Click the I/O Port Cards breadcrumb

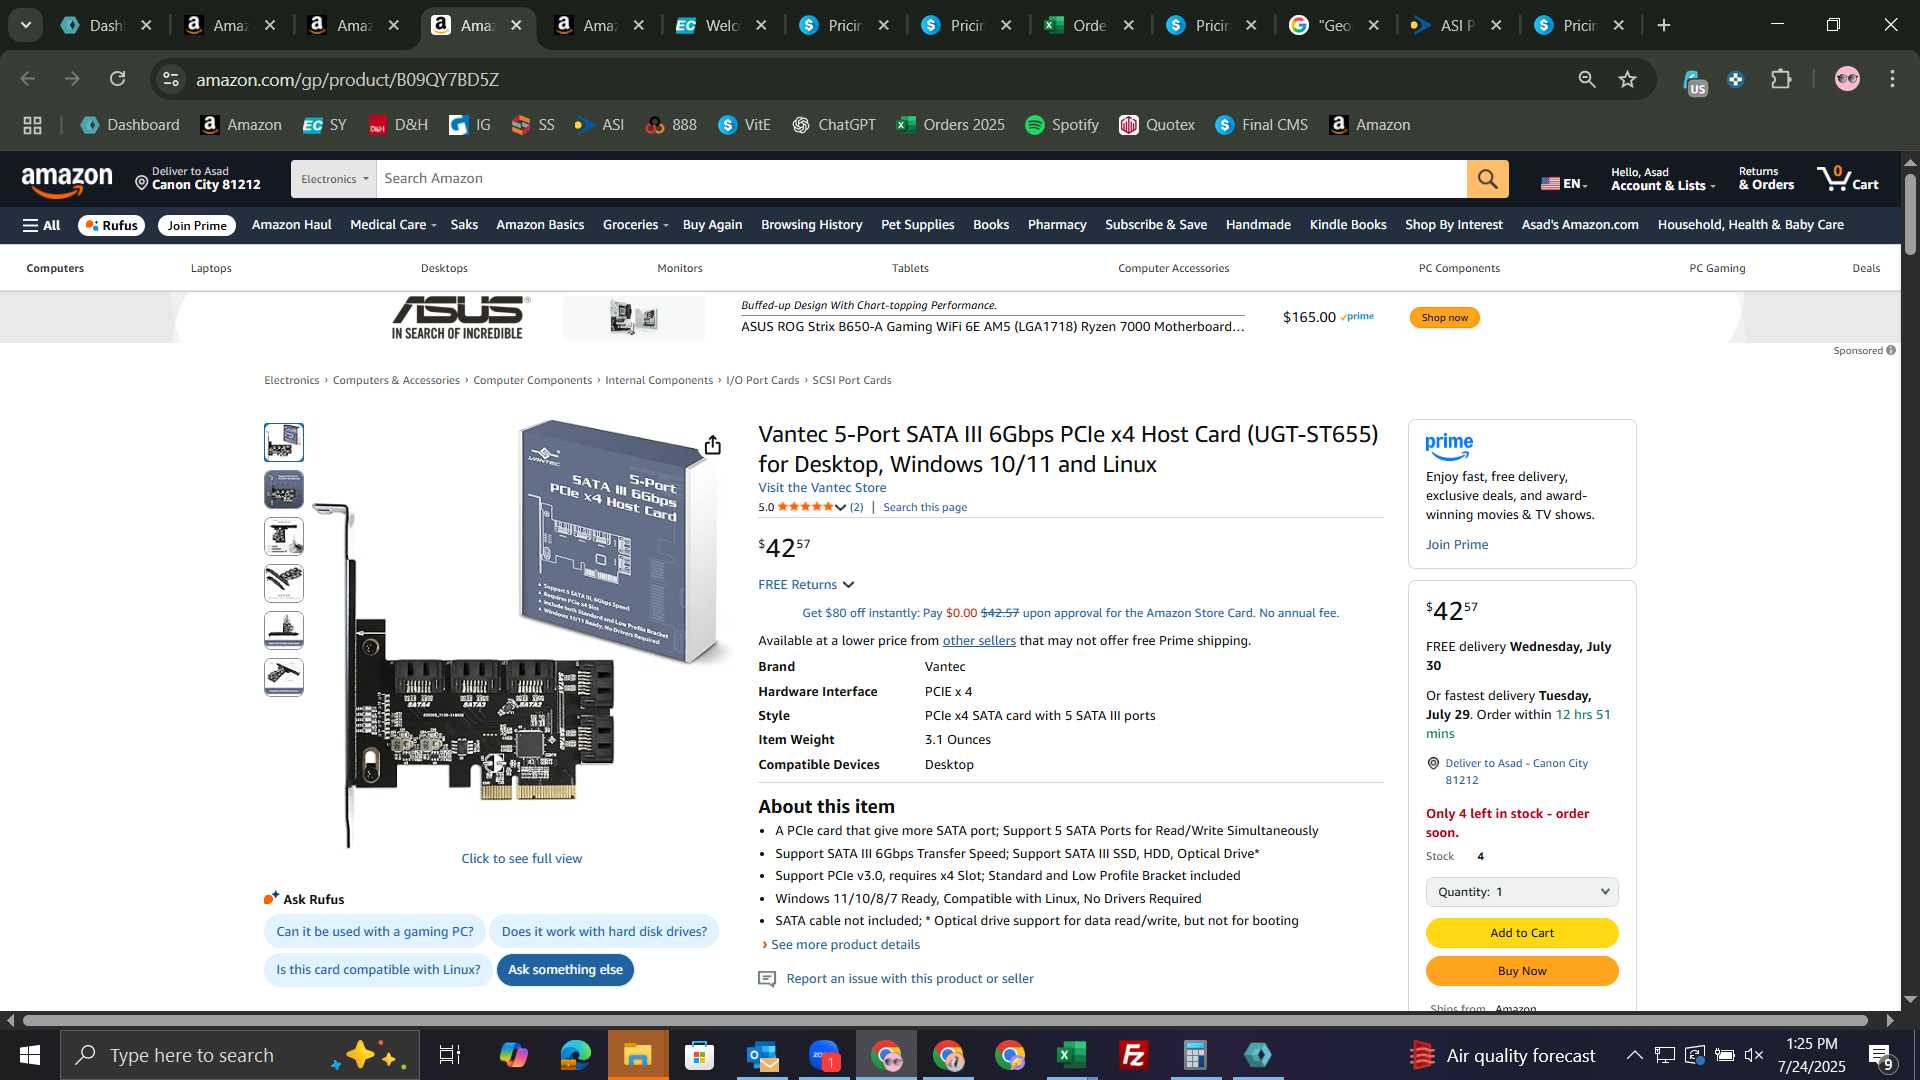(x=762, y=381)
